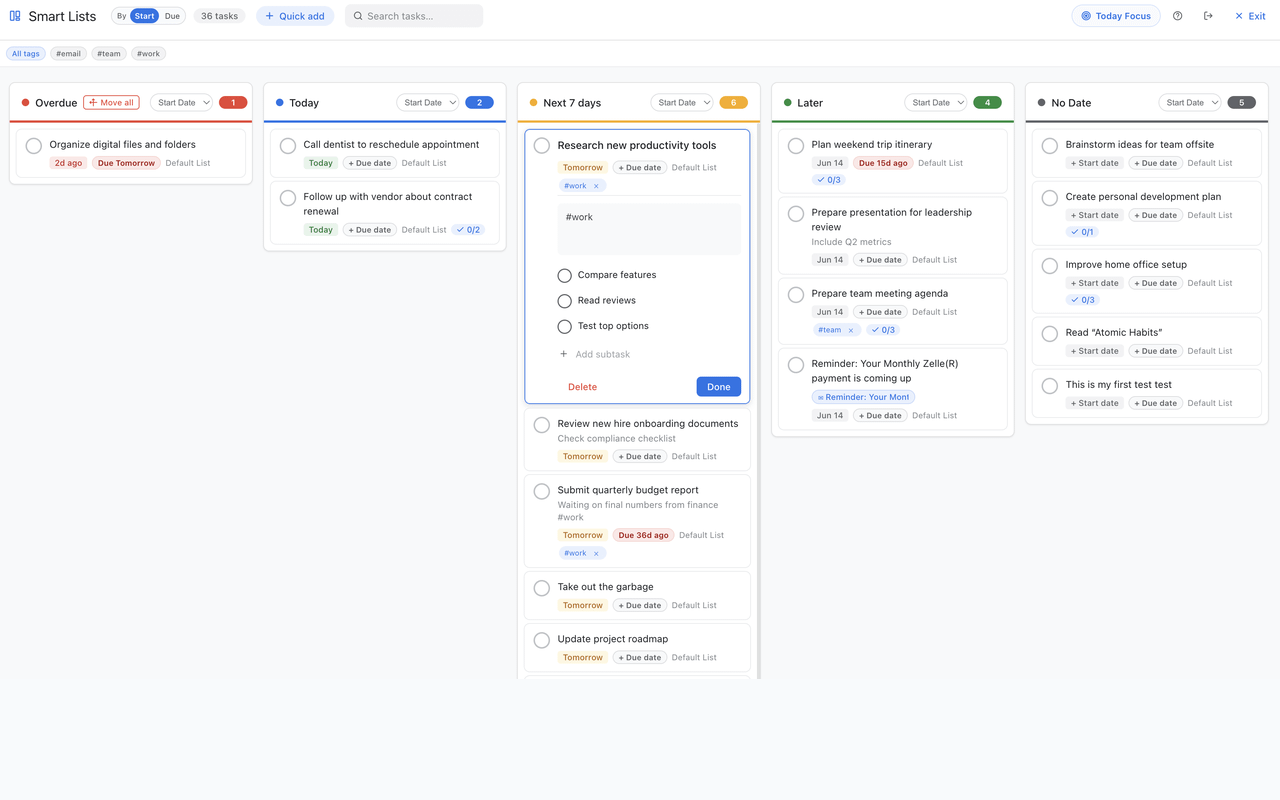Viewport: 1280px width, 800px height.
Task: Add due date to Create personal development plan
Action: tap(1157, 215)
